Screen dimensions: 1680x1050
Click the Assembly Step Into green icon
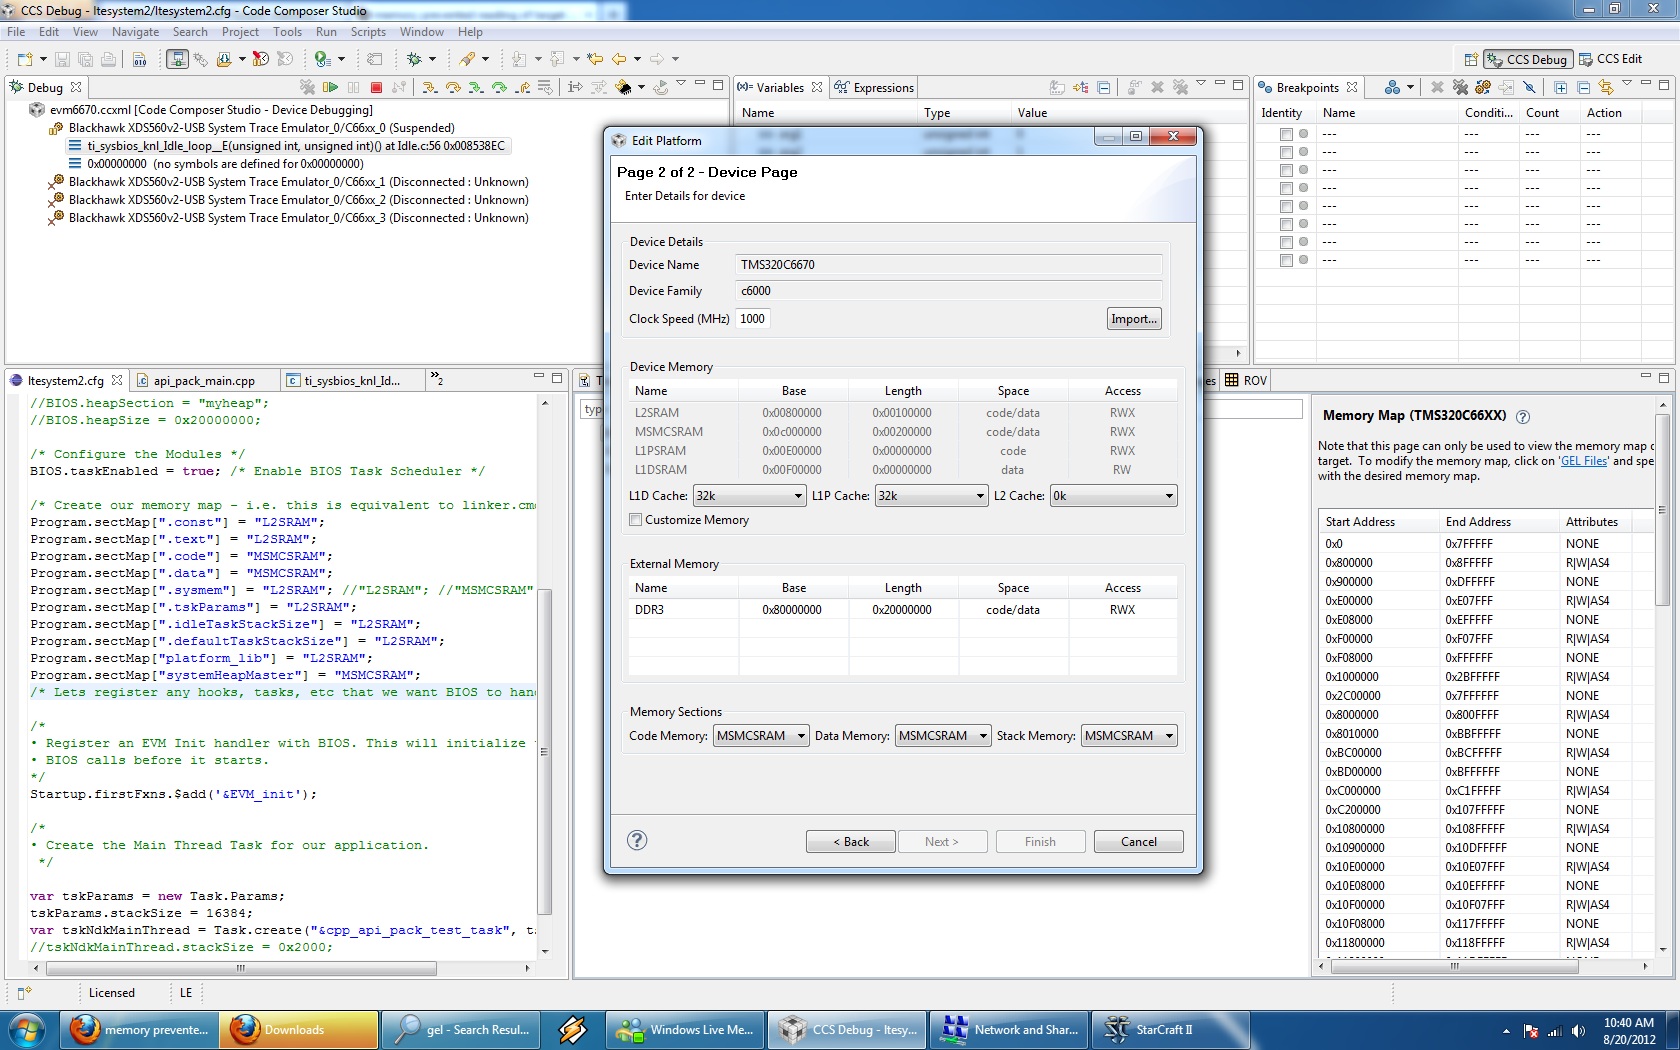pyautogui.click(x=476, y=87)
